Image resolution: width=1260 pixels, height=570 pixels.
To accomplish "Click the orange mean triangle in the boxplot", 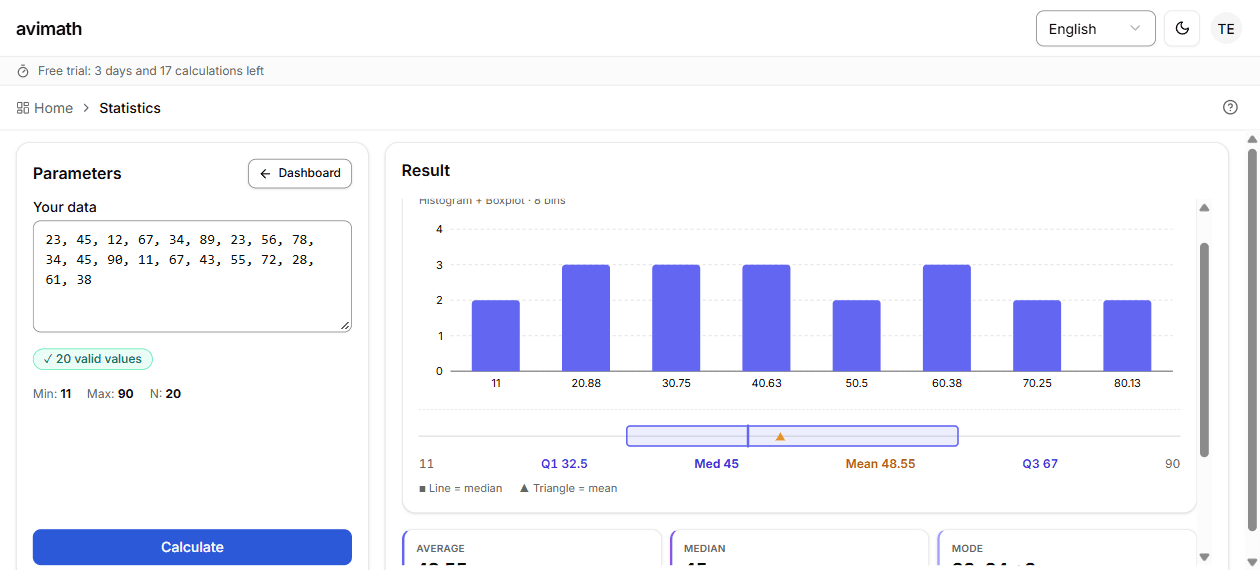I will pos(780,436).
